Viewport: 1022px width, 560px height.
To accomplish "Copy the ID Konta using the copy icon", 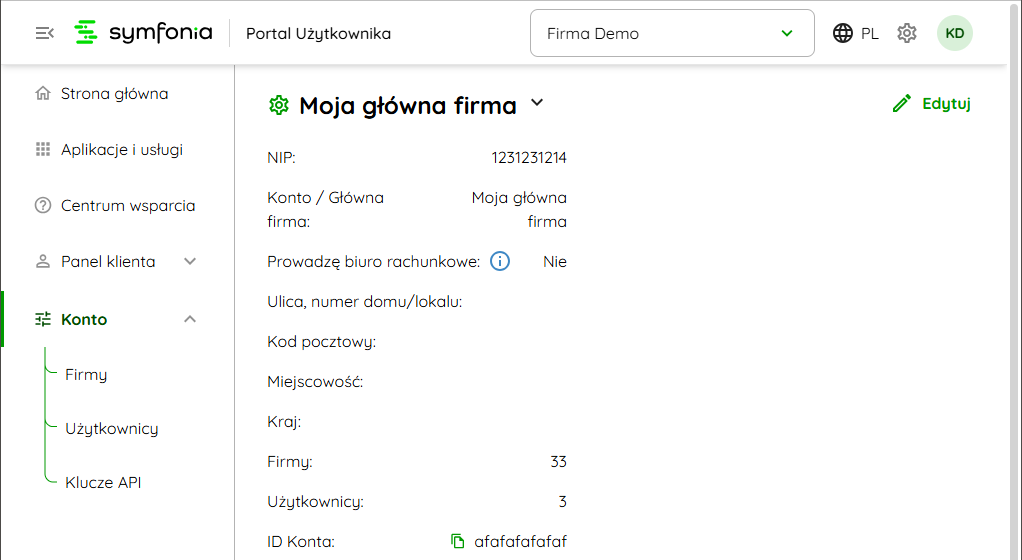I will (x=458, y=541).
